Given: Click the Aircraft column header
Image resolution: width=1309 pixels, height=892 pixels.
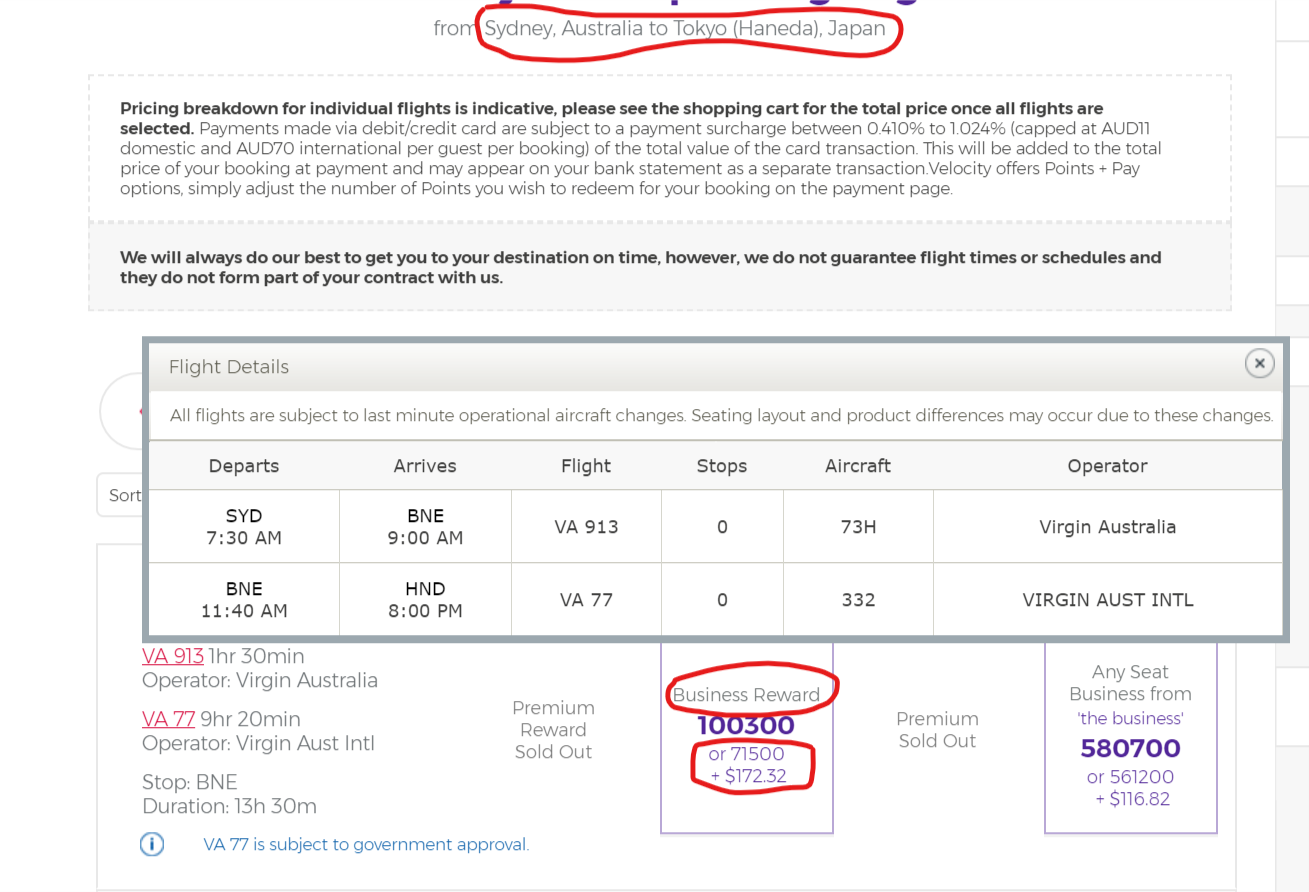Looking at the screenshot, I should tap(858, 466).
